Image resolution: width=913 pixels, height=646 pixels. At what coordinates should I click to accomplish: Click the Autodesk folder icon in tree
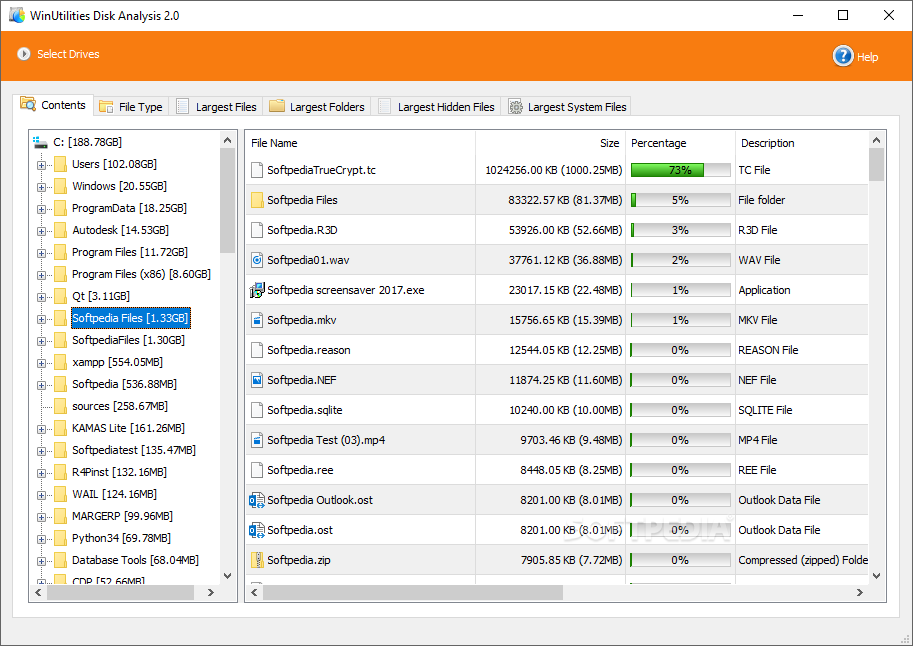(60, 230)
